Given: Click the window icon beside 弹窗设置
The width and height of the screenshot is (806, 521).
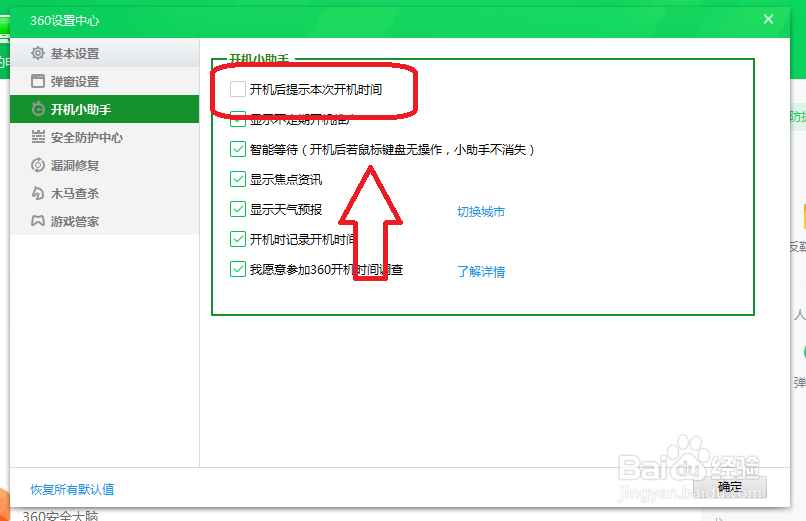Looking at the screenshot, I should pyautogui.click(x=38, y=81).
